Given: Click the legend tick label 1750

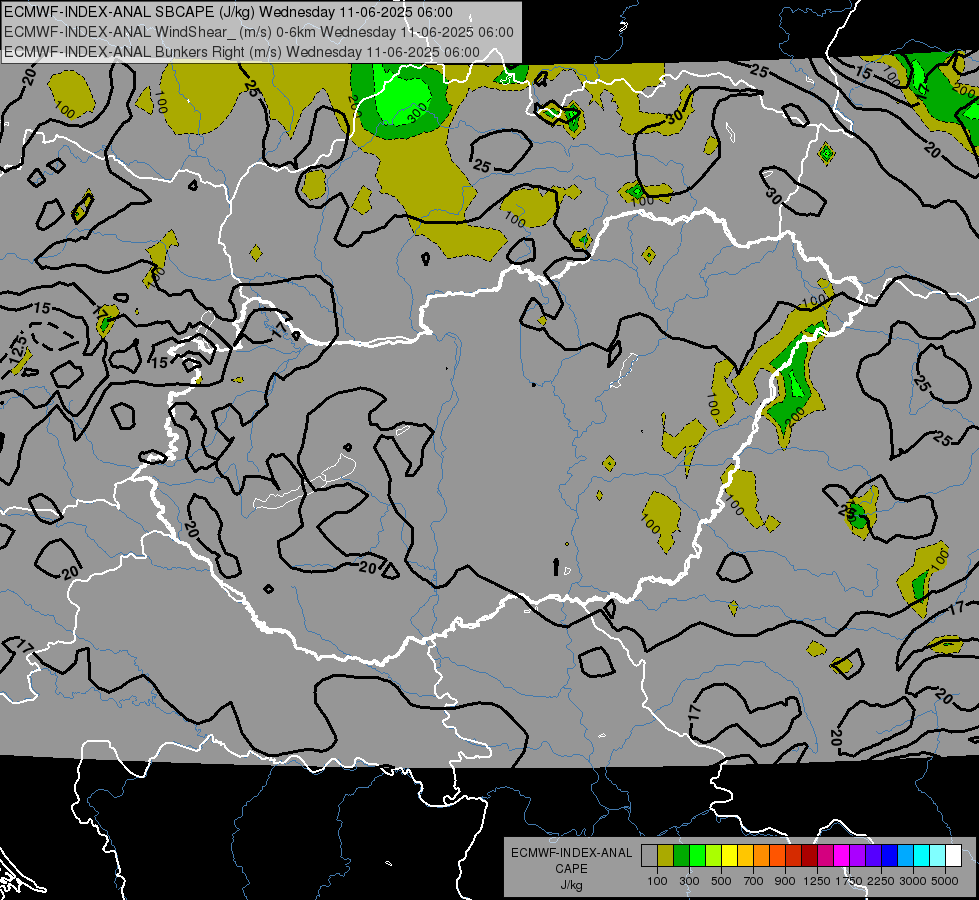Looking at the screenshot, I should [849, 881].
